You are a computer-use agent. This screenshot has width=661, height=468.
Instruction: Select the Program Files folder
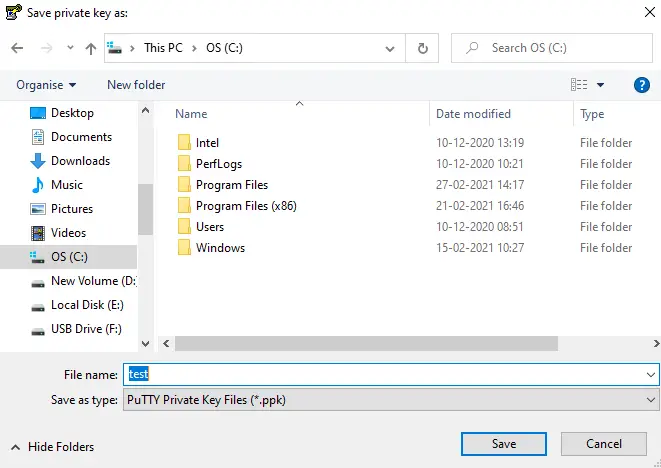click(x=232, y=185)
